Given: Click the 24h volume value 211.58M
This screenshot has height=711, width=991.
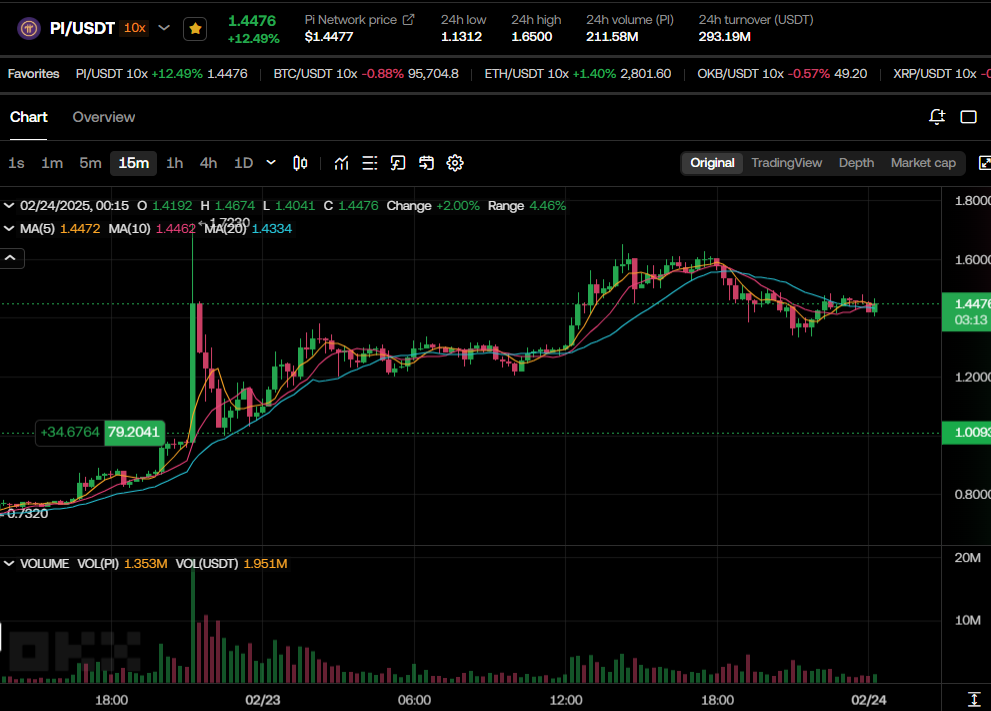Looking at the screenshot, I should pyautogui.click(x=612, y=37).
